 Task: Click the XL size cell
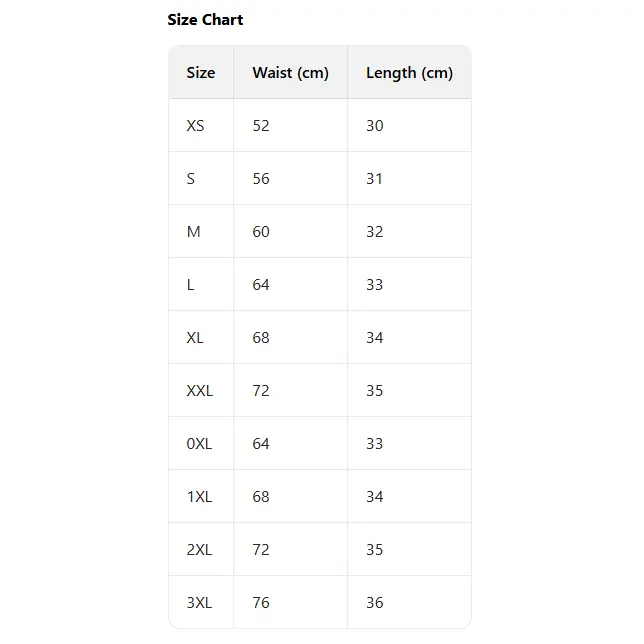(195, 337)
